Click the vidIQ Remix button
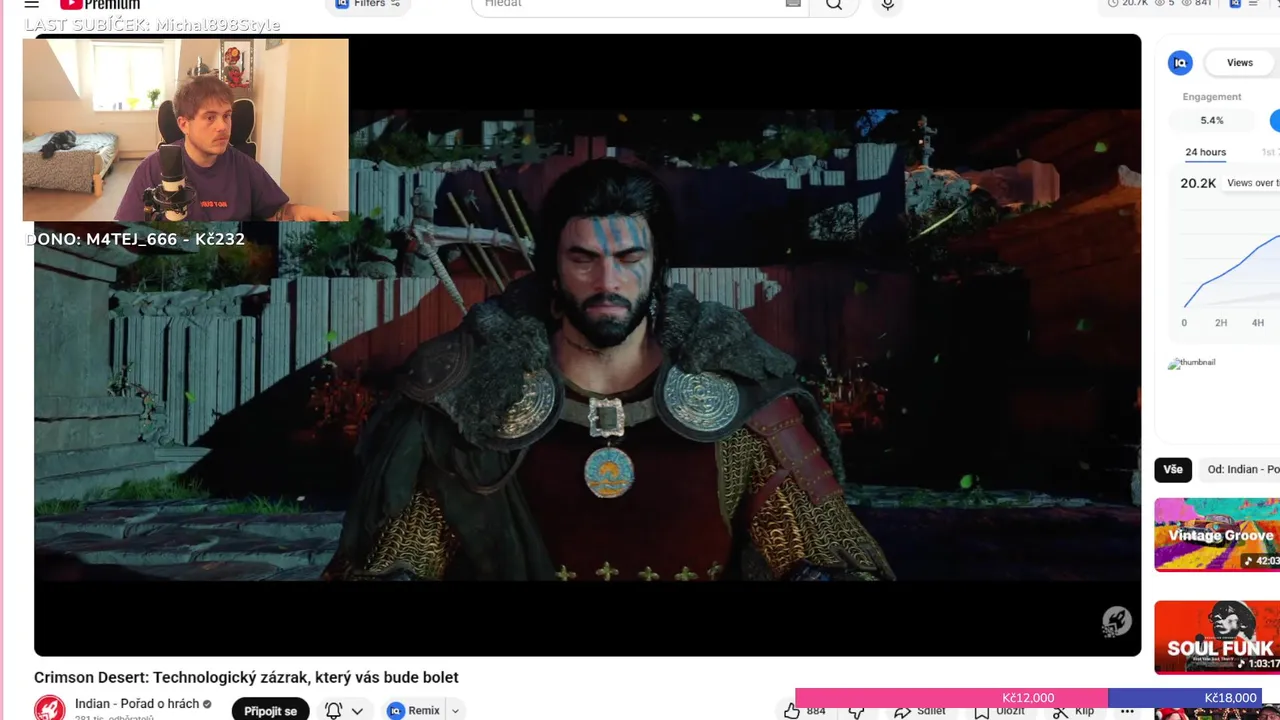Screen dimensions: 1280x720 tap(414, 710)
